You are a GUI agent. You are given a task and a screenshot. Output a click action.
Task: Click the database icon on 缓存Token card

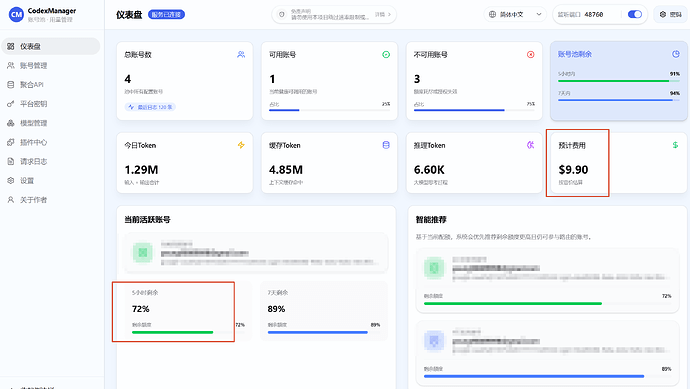[386, 145]
